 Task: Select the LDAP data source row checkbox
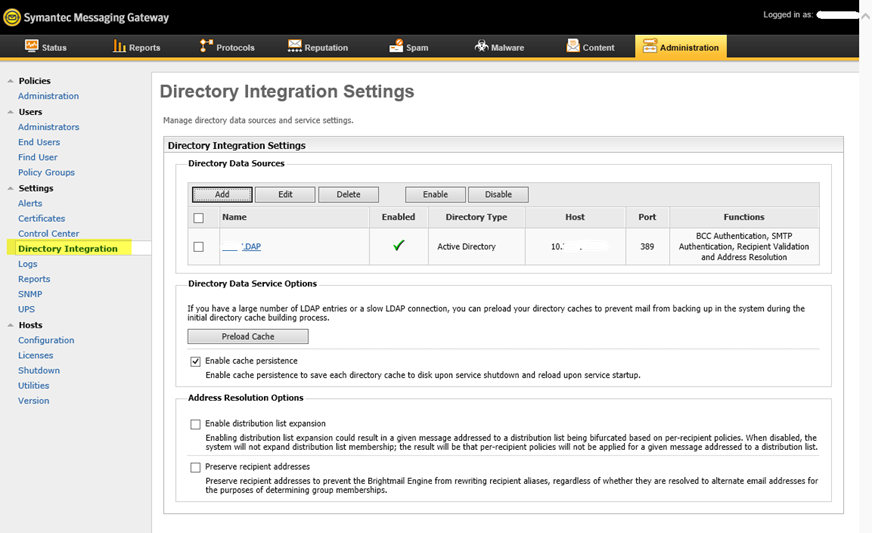199,246
